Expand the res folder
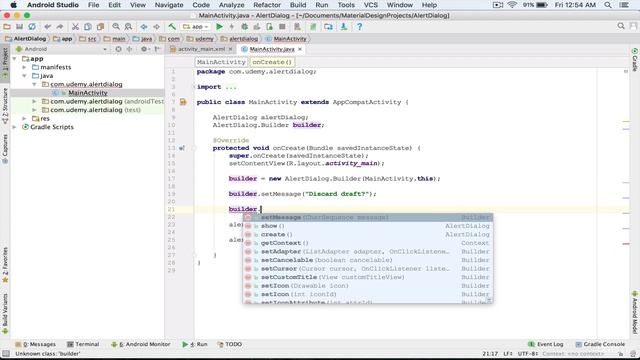This screenshot has height=360, width=640. (x=24, y=118)
